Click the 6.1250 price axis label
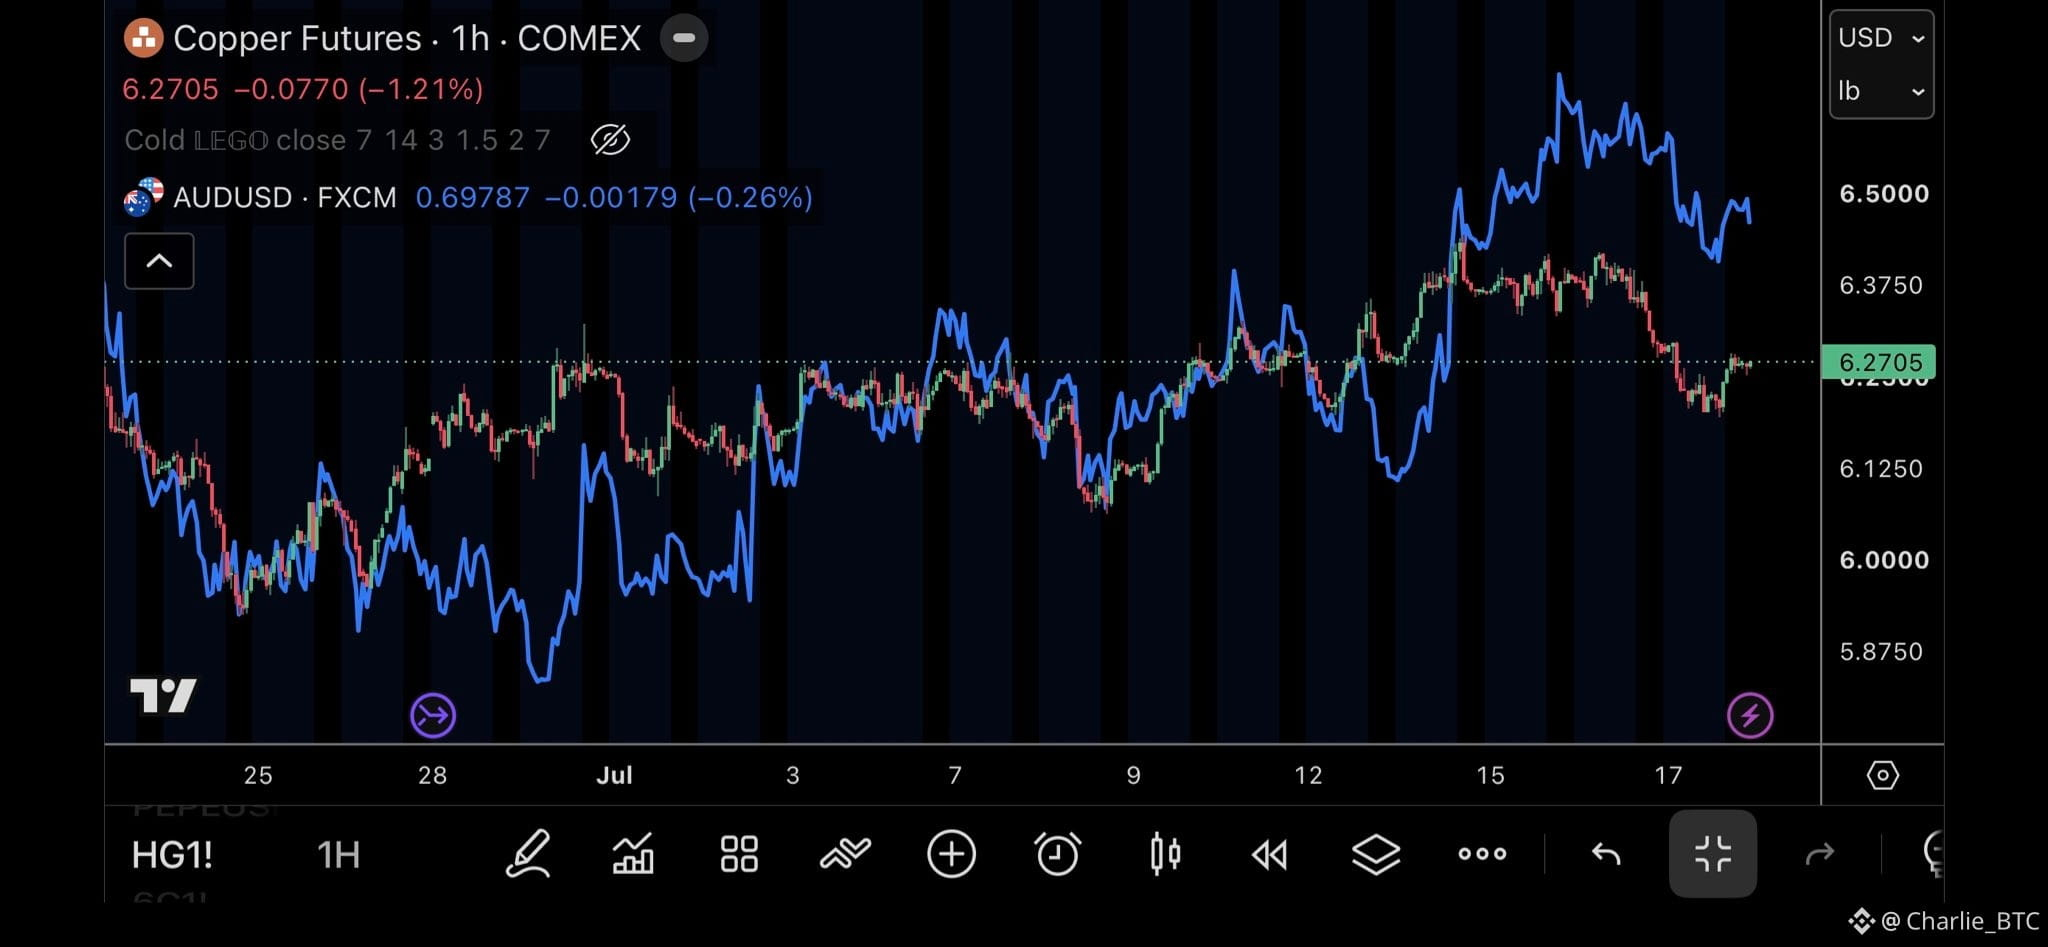Image resolution: width=2048 pixels, height=947 pixels. (1881, 468)
